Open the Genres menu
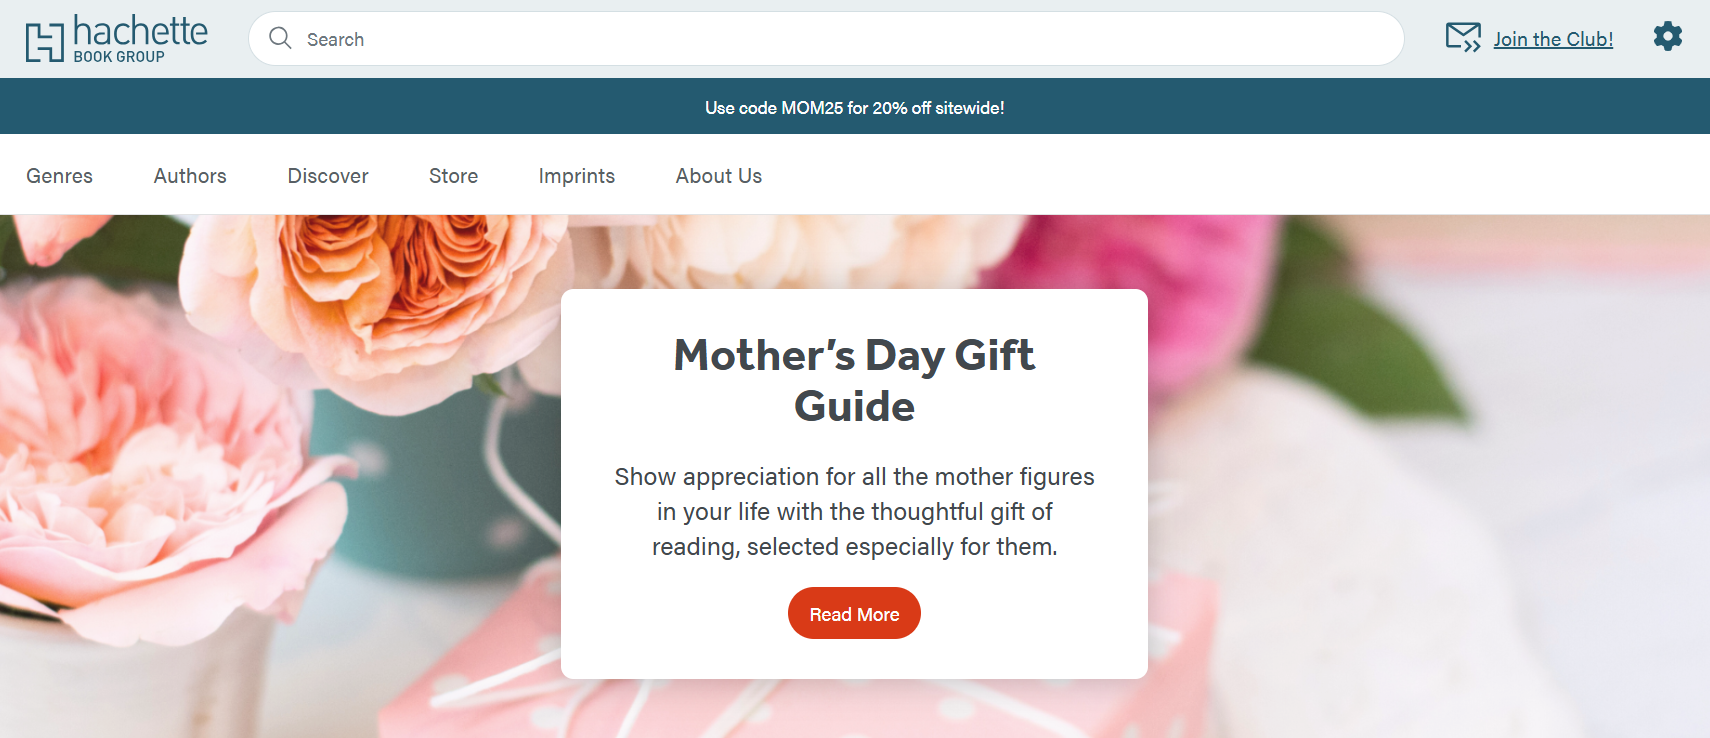1710x738 pixels. pos(59,176)
